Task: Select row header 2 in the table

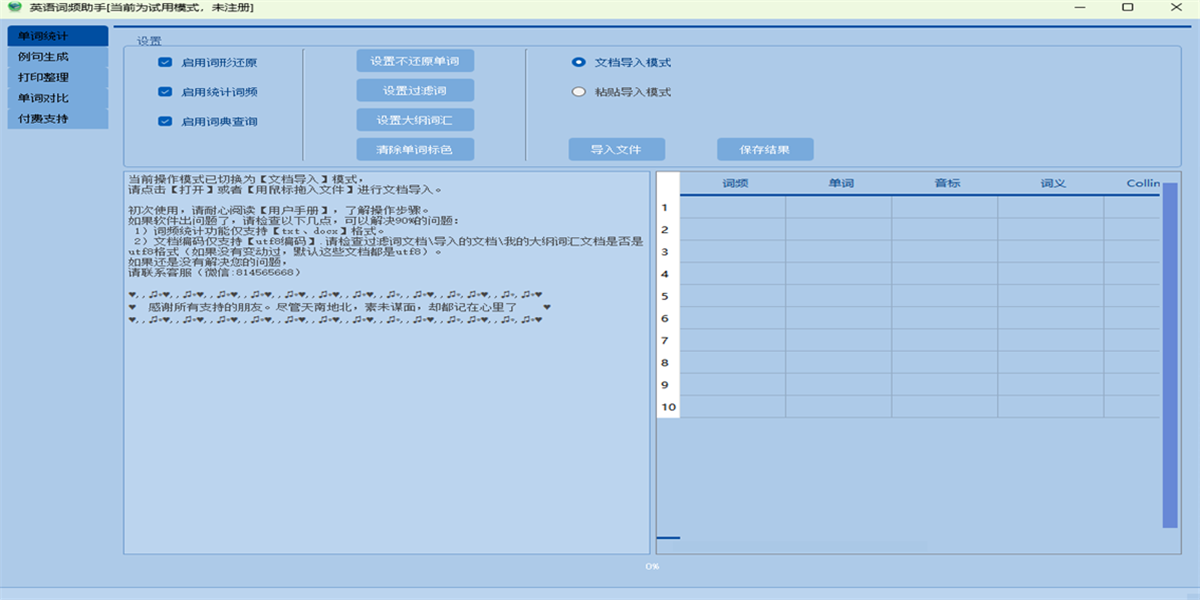Action: click(668, 229)
